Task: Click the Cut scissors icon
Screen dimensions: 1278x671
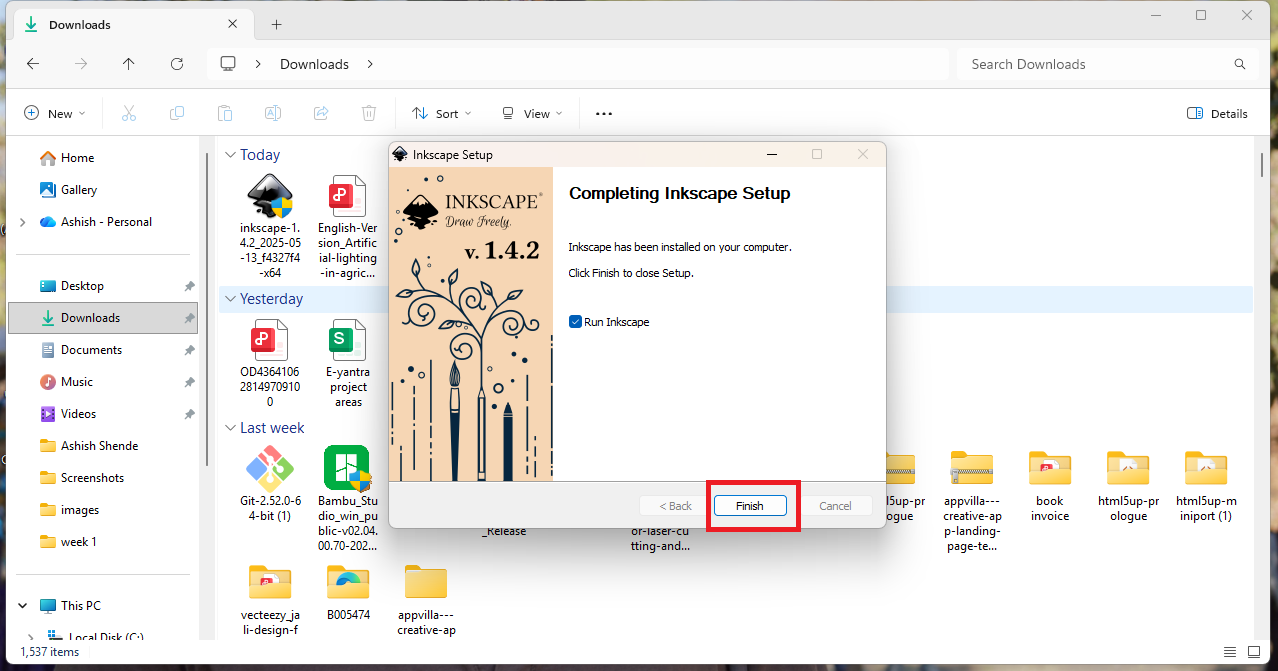Action: [x=129, y=113]
